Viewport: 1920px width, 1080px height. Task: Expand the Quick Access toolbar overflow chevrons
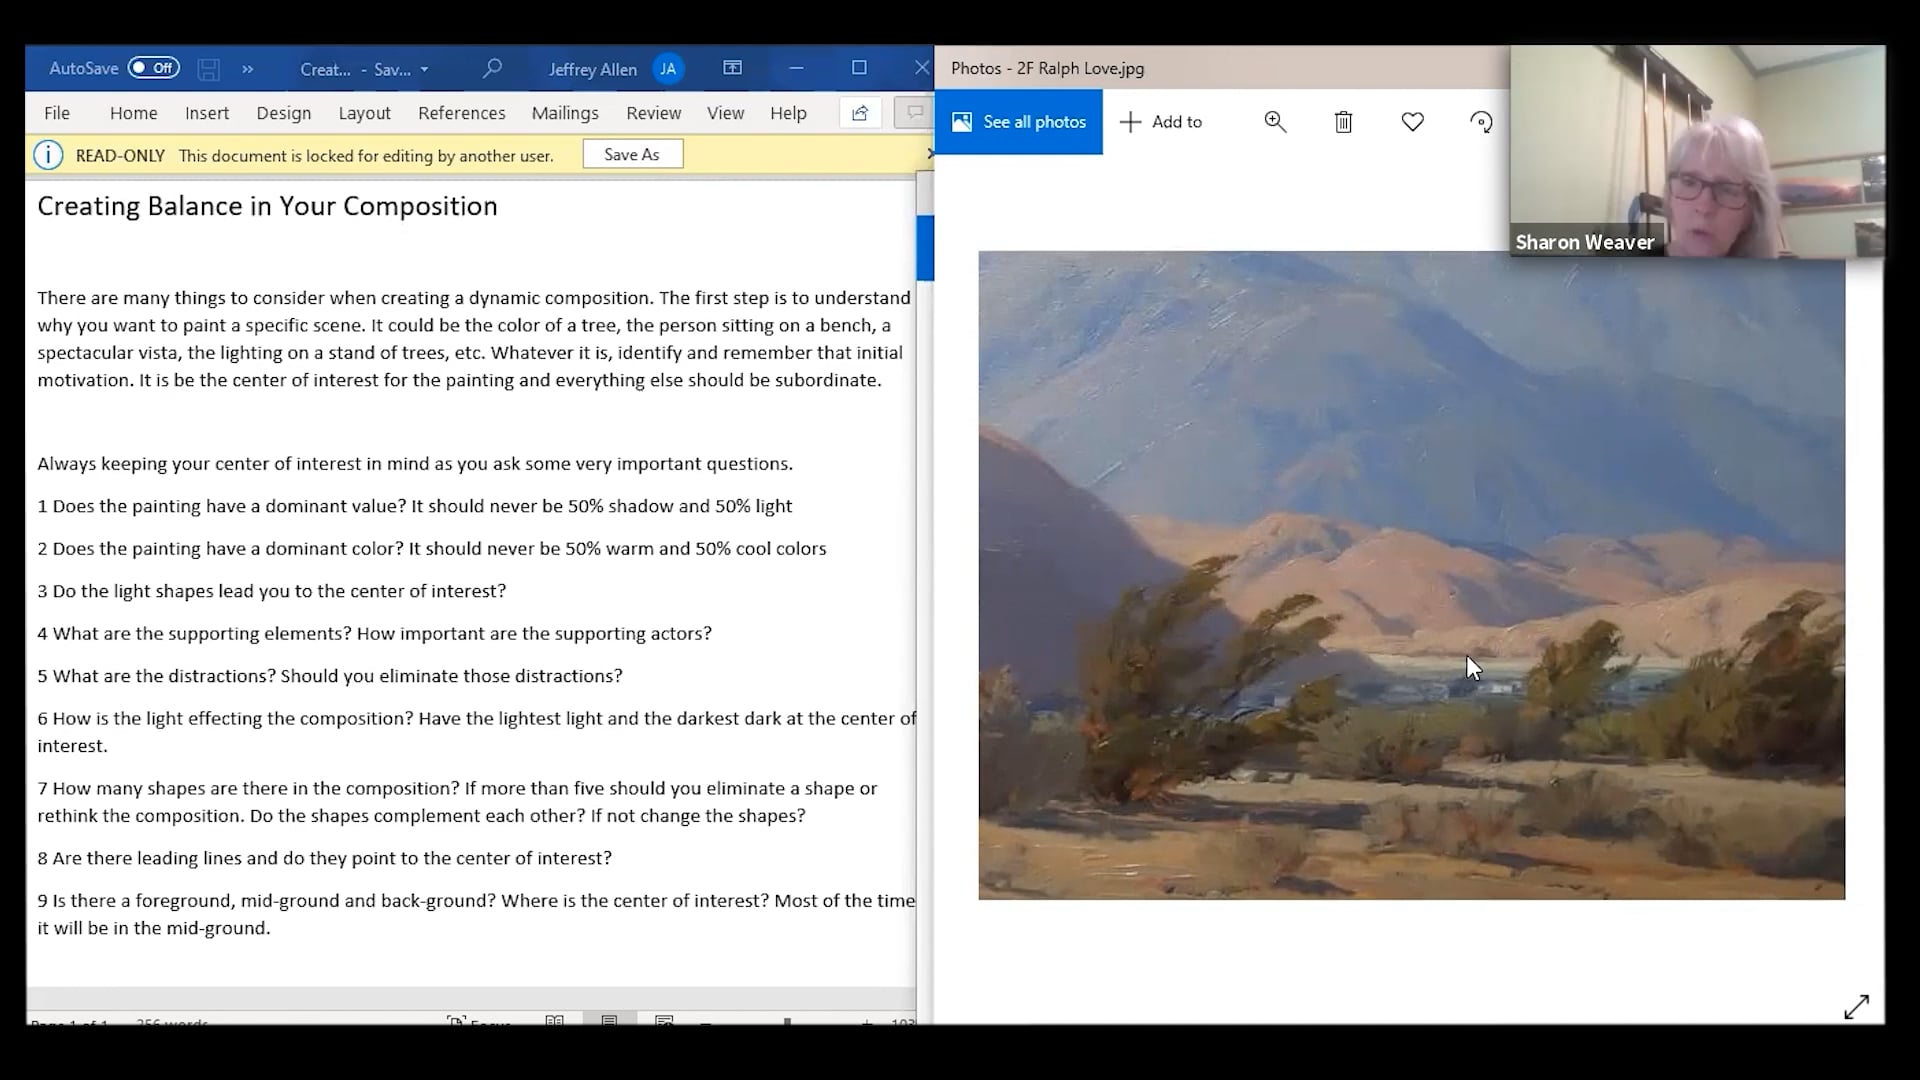(x=248, y=69)
